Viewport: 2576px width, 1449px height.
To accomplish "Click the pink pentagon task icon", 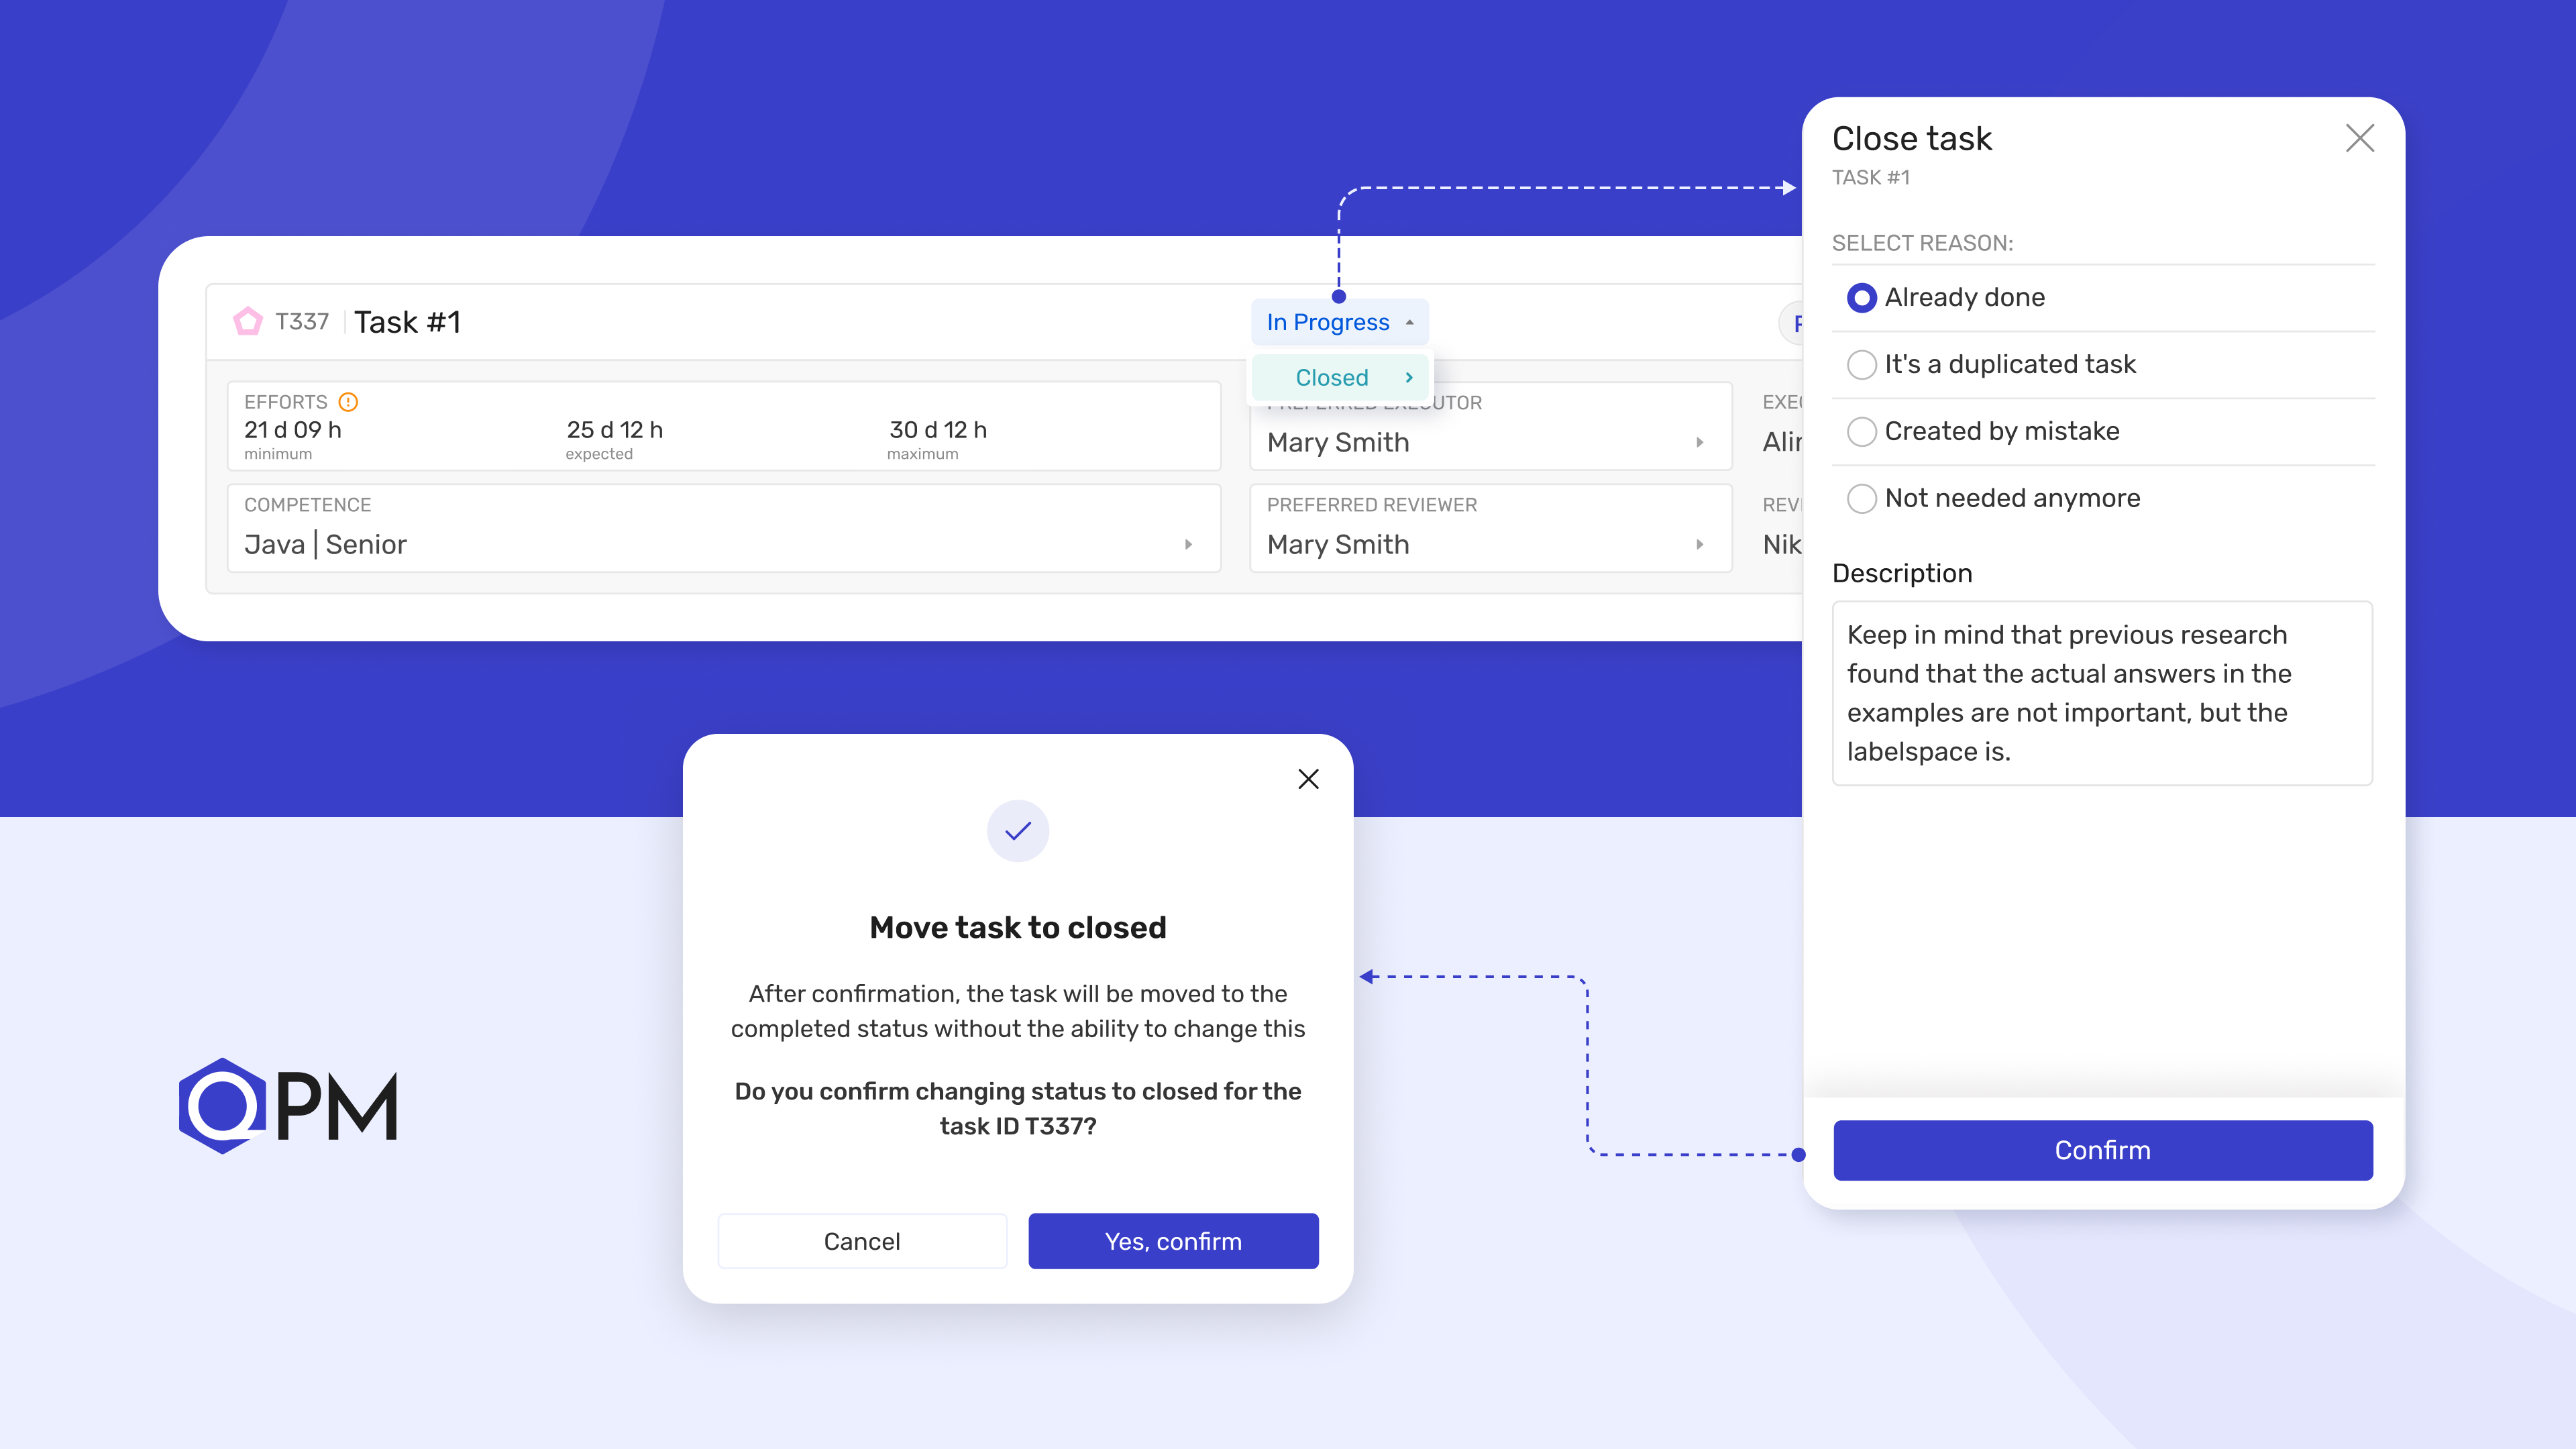I will click(247, 321).
